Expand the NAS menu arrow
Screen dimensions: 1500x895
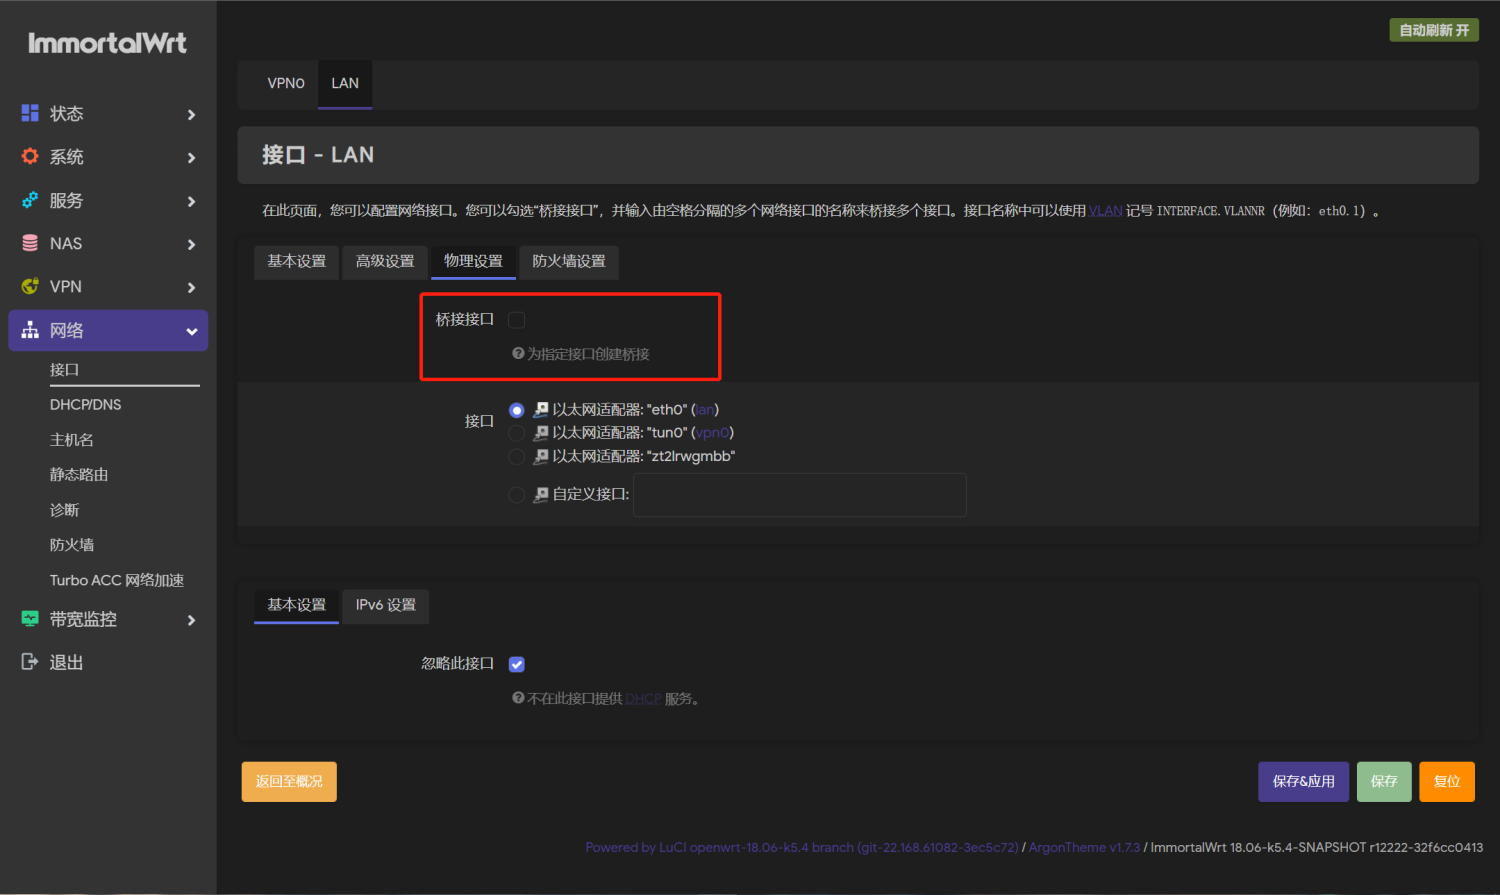(x=191, y=245)
